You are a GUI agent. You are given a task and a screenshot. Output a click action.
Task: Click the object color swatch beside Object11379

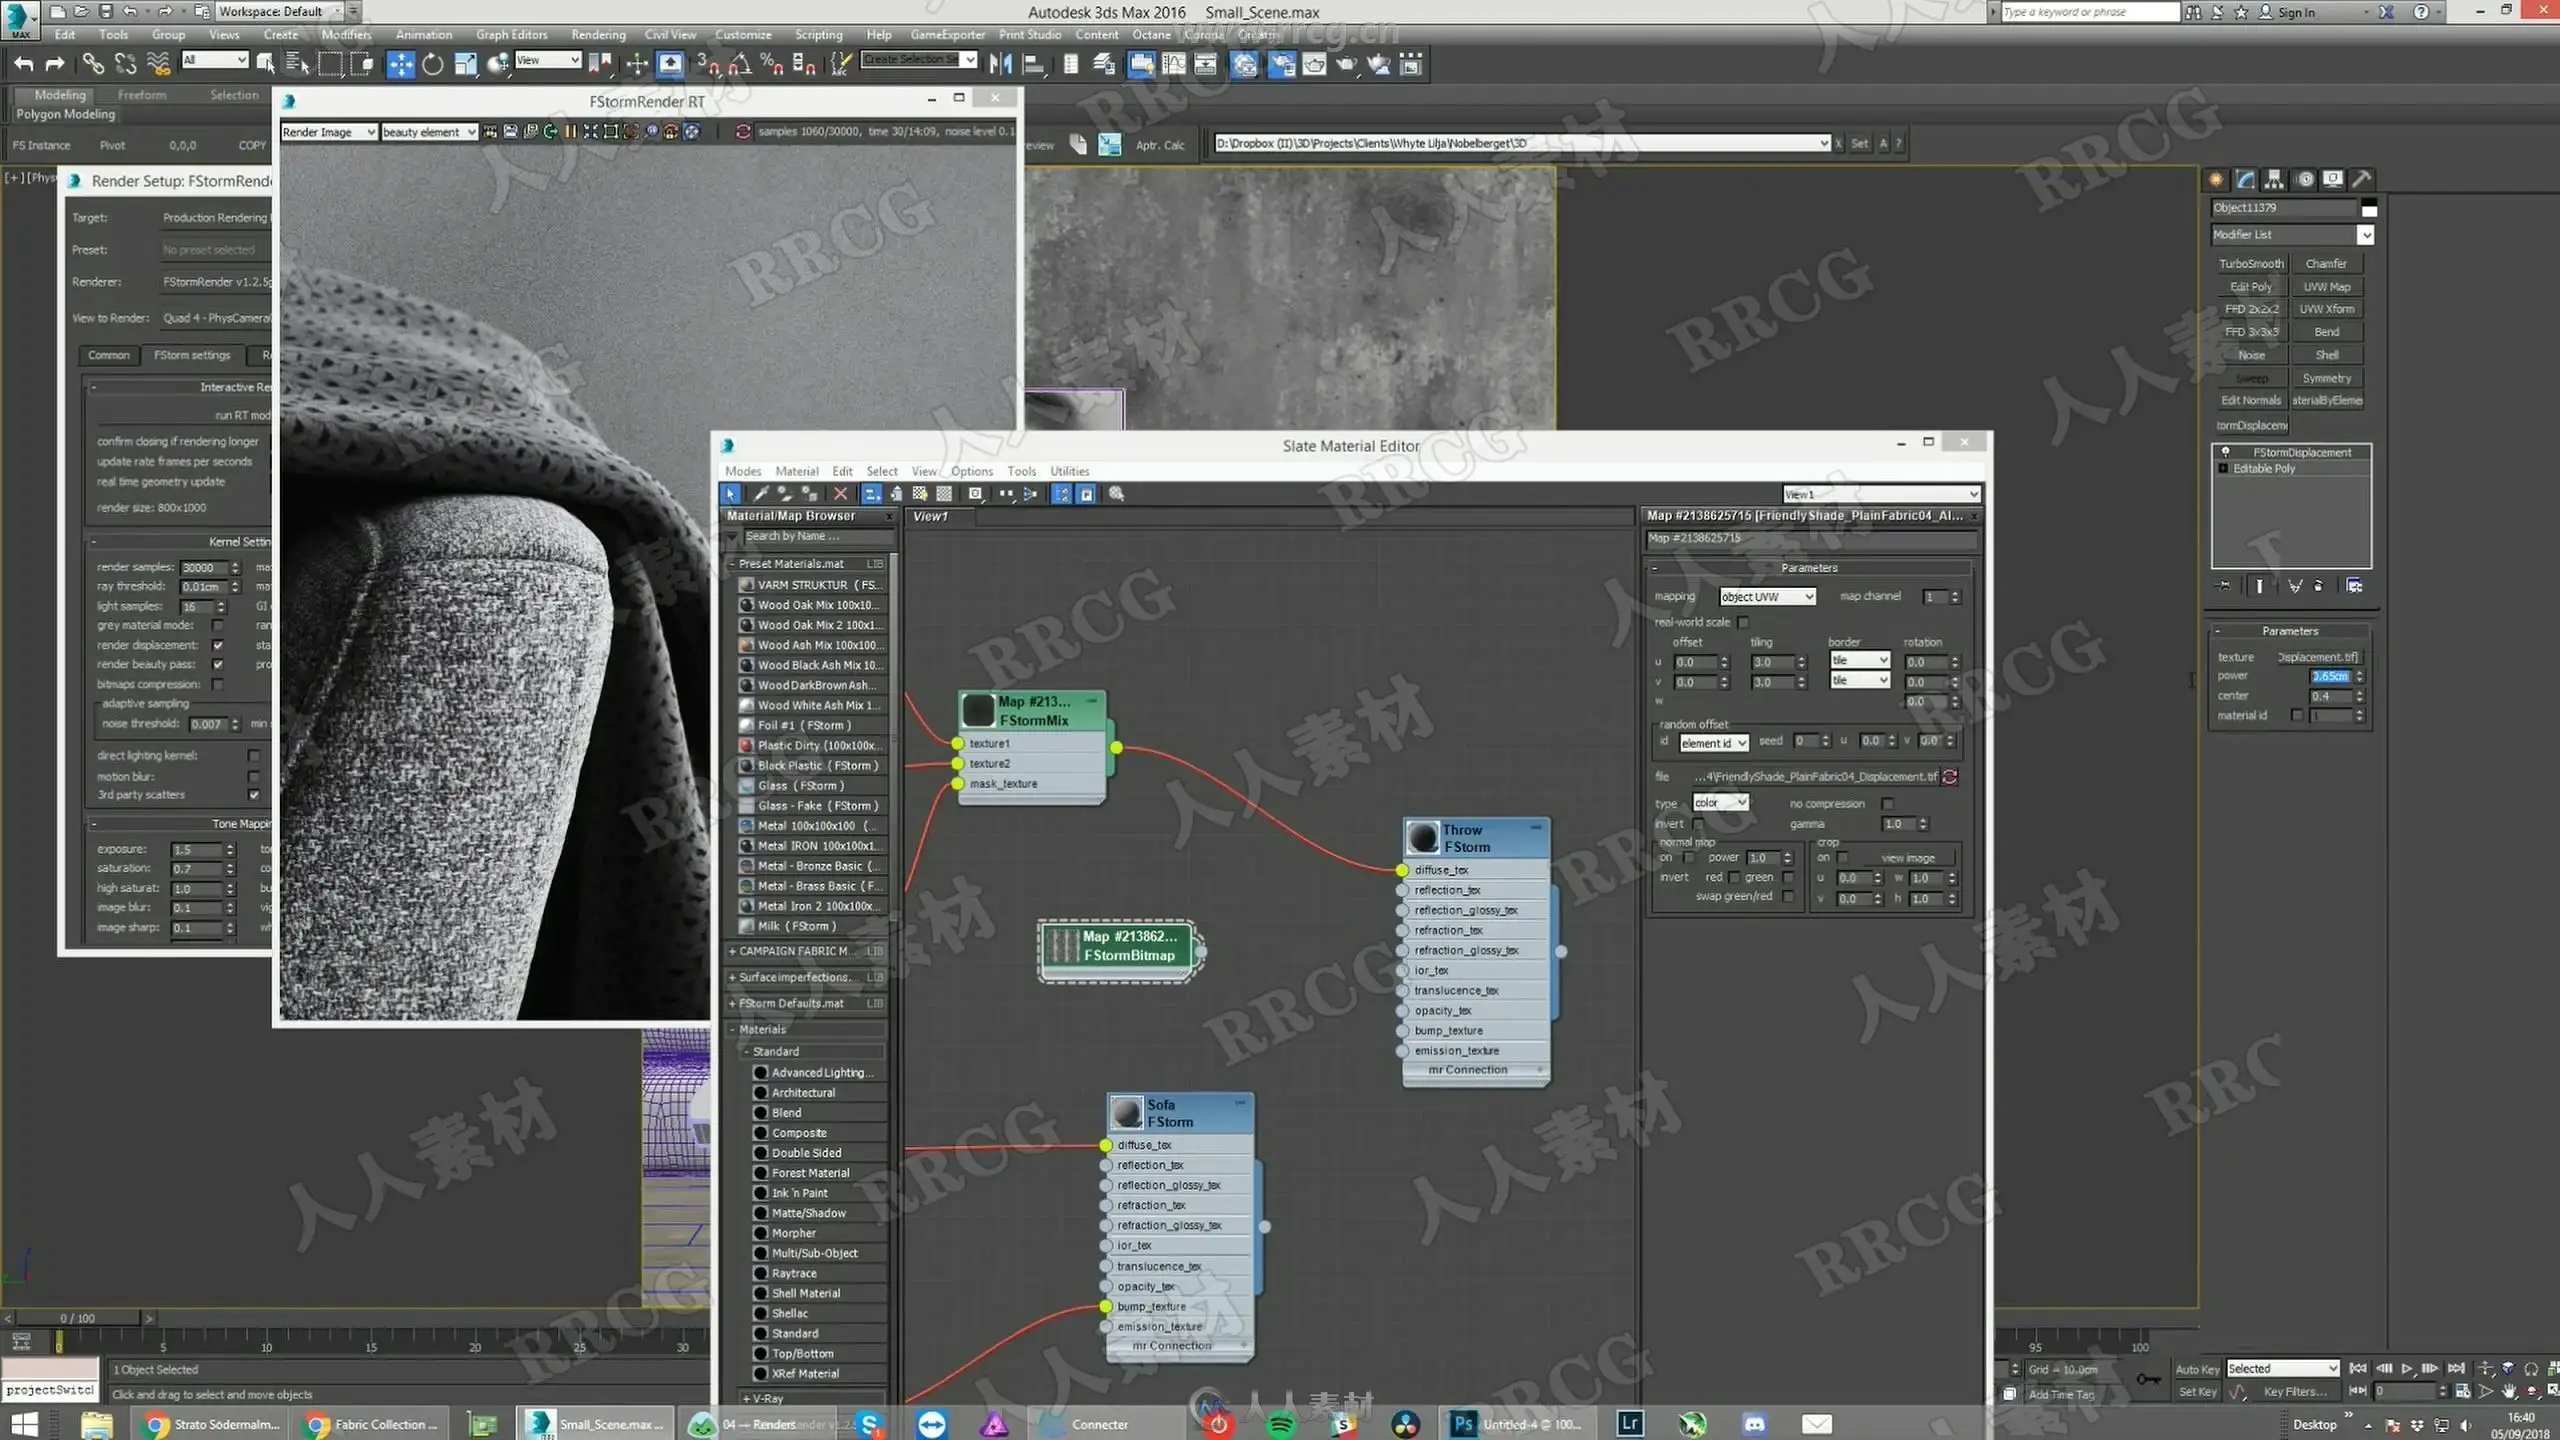pos(2368,209)
